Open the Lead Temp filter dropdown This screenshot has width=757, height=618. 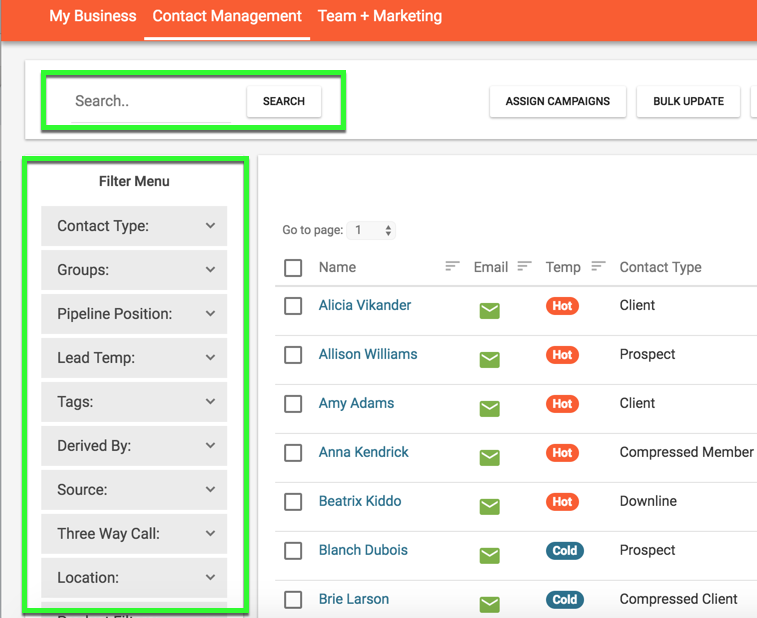(134, 358)
